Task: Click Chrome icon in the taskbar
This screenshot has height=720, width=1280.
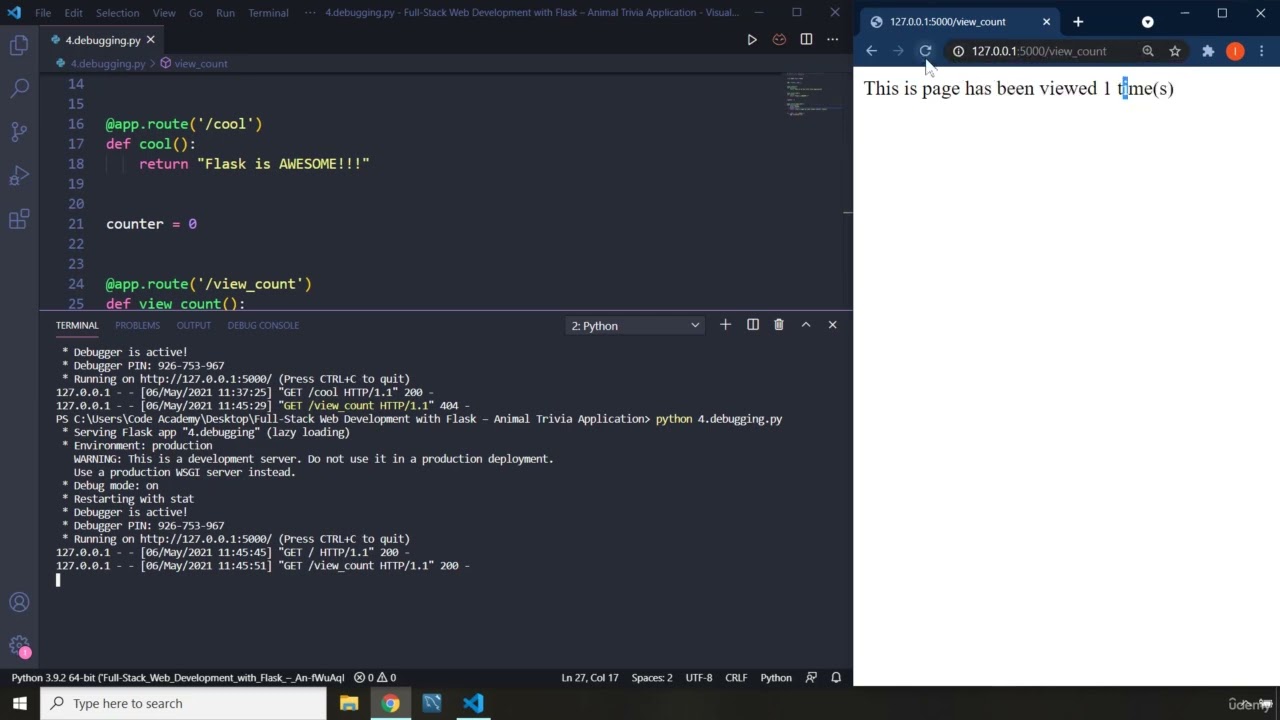Action: coord(390,703)
